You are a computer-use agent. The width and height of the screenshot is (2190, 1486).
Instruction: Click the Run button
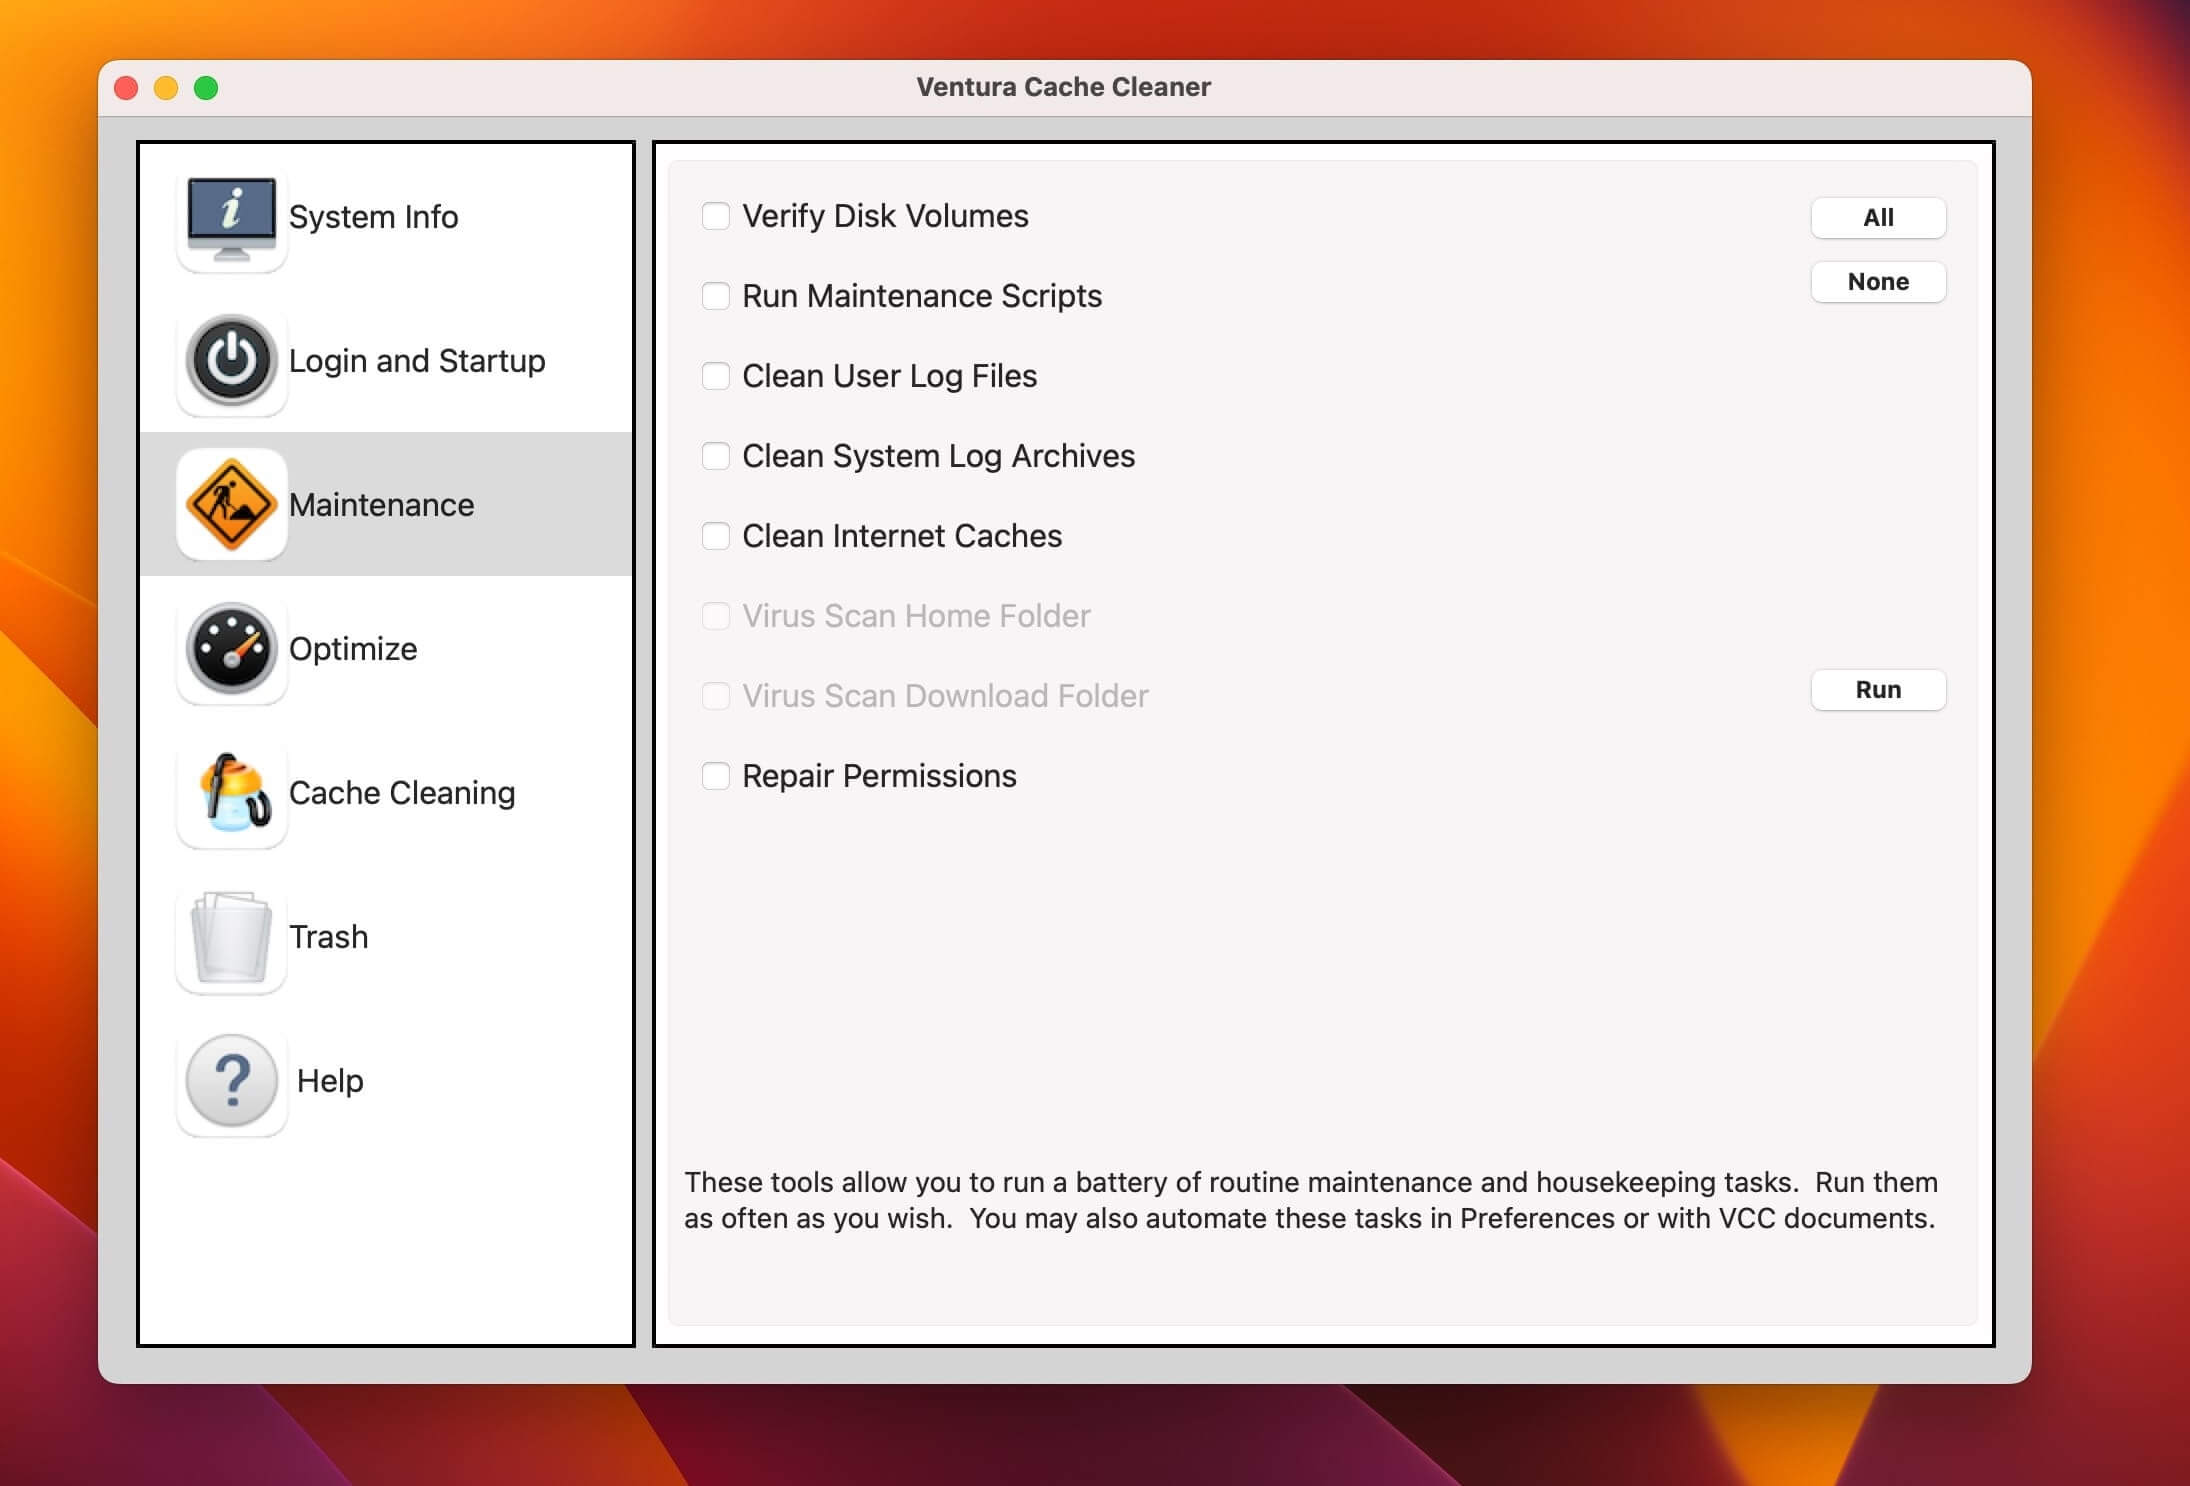[x=1878, y=690]
